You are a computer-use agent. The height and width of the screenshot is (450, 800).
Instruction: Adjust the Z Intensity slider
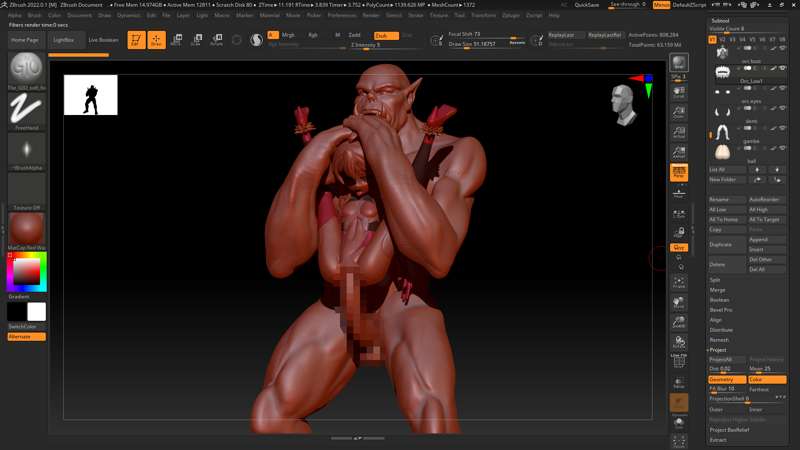click(x=382, y=45)
